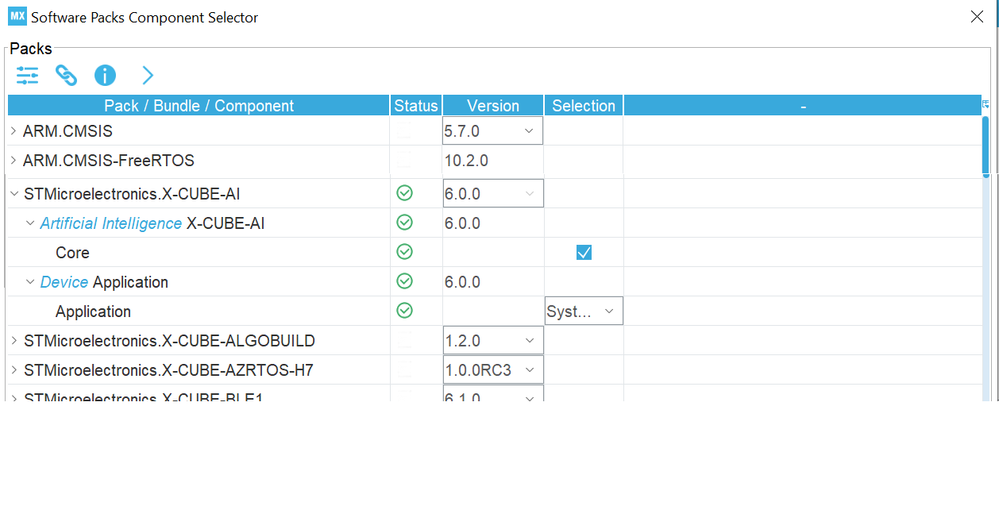Image resolution: width=999 pixels, height=515 pixels.
Task: Open X-CUBE-AI version 6.0.0 dropdown
Action: [x=492, y=193]
